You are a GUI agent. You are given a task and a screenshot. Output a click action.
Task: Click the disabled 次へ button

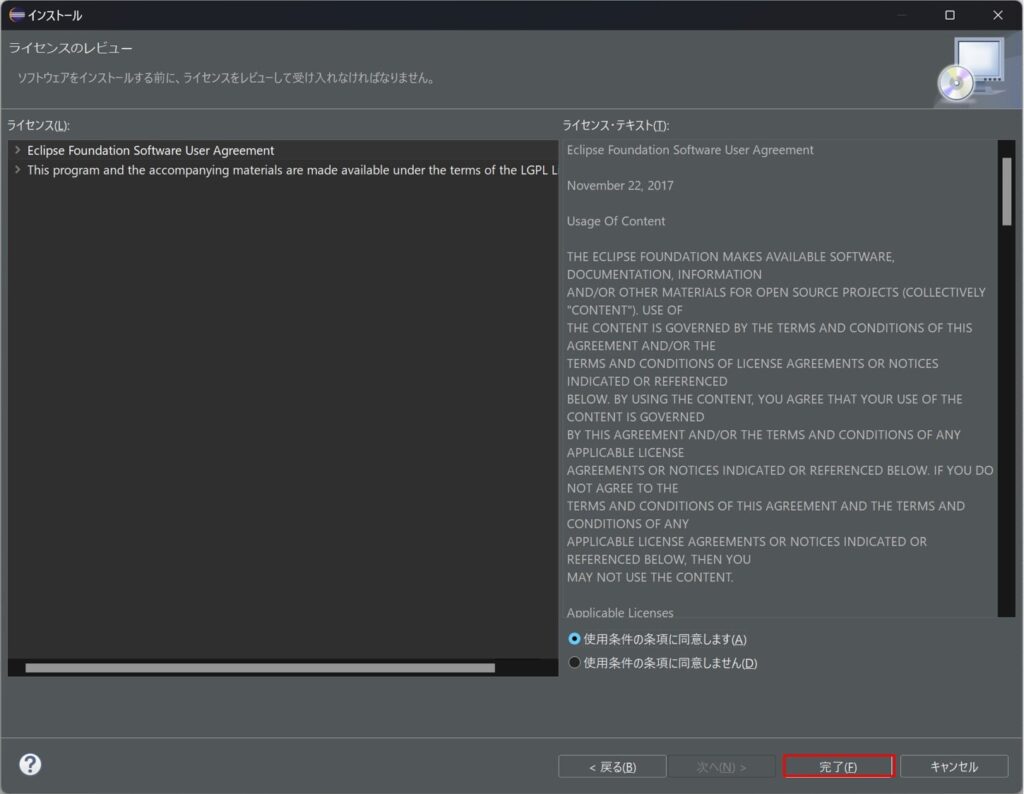click(723, 765)
